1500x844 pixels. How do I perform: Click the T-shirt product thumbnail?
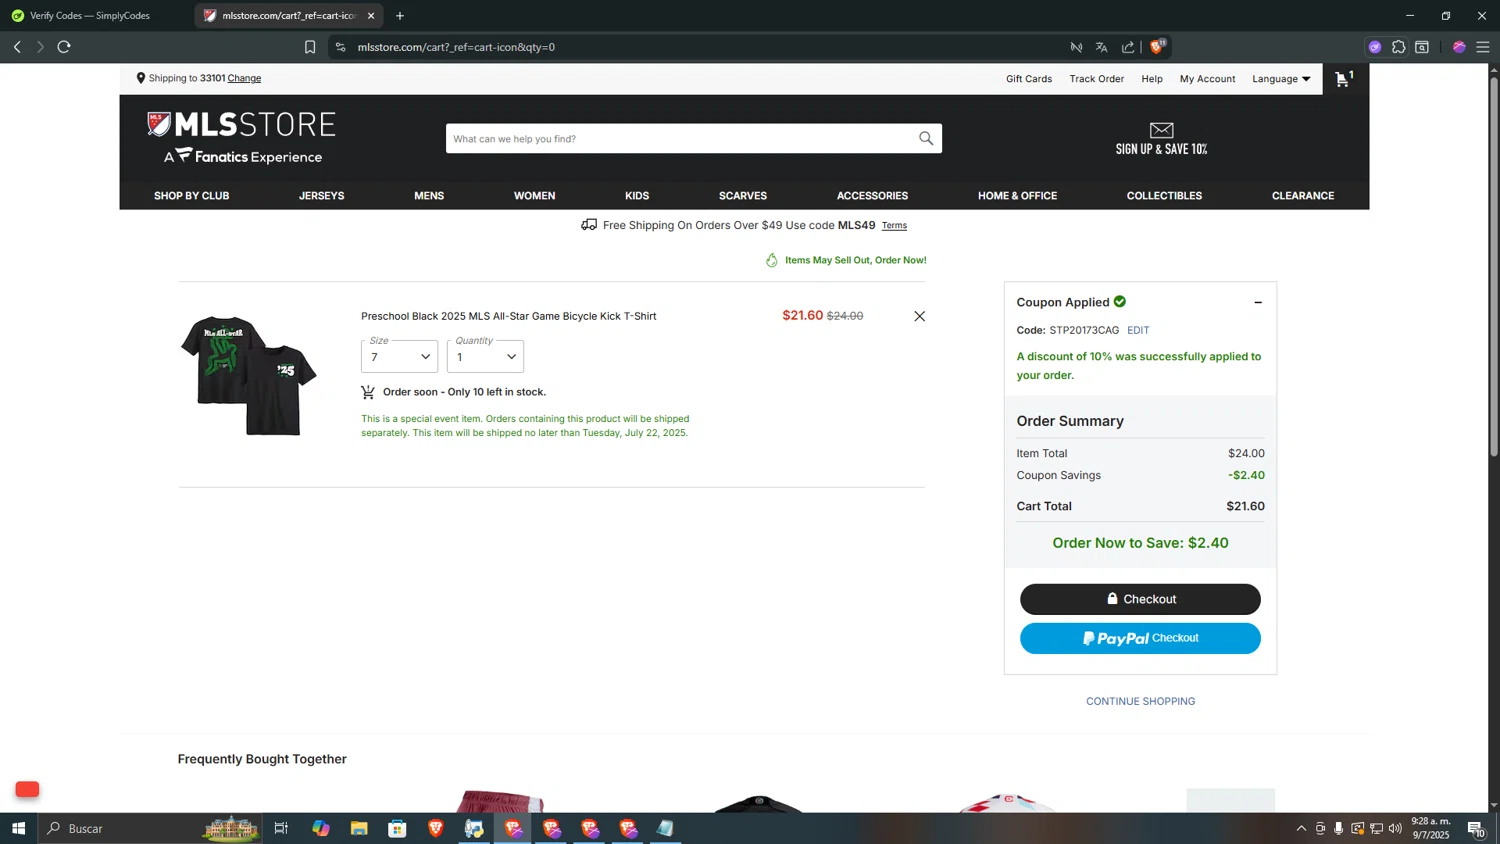[x=249, y=375]
